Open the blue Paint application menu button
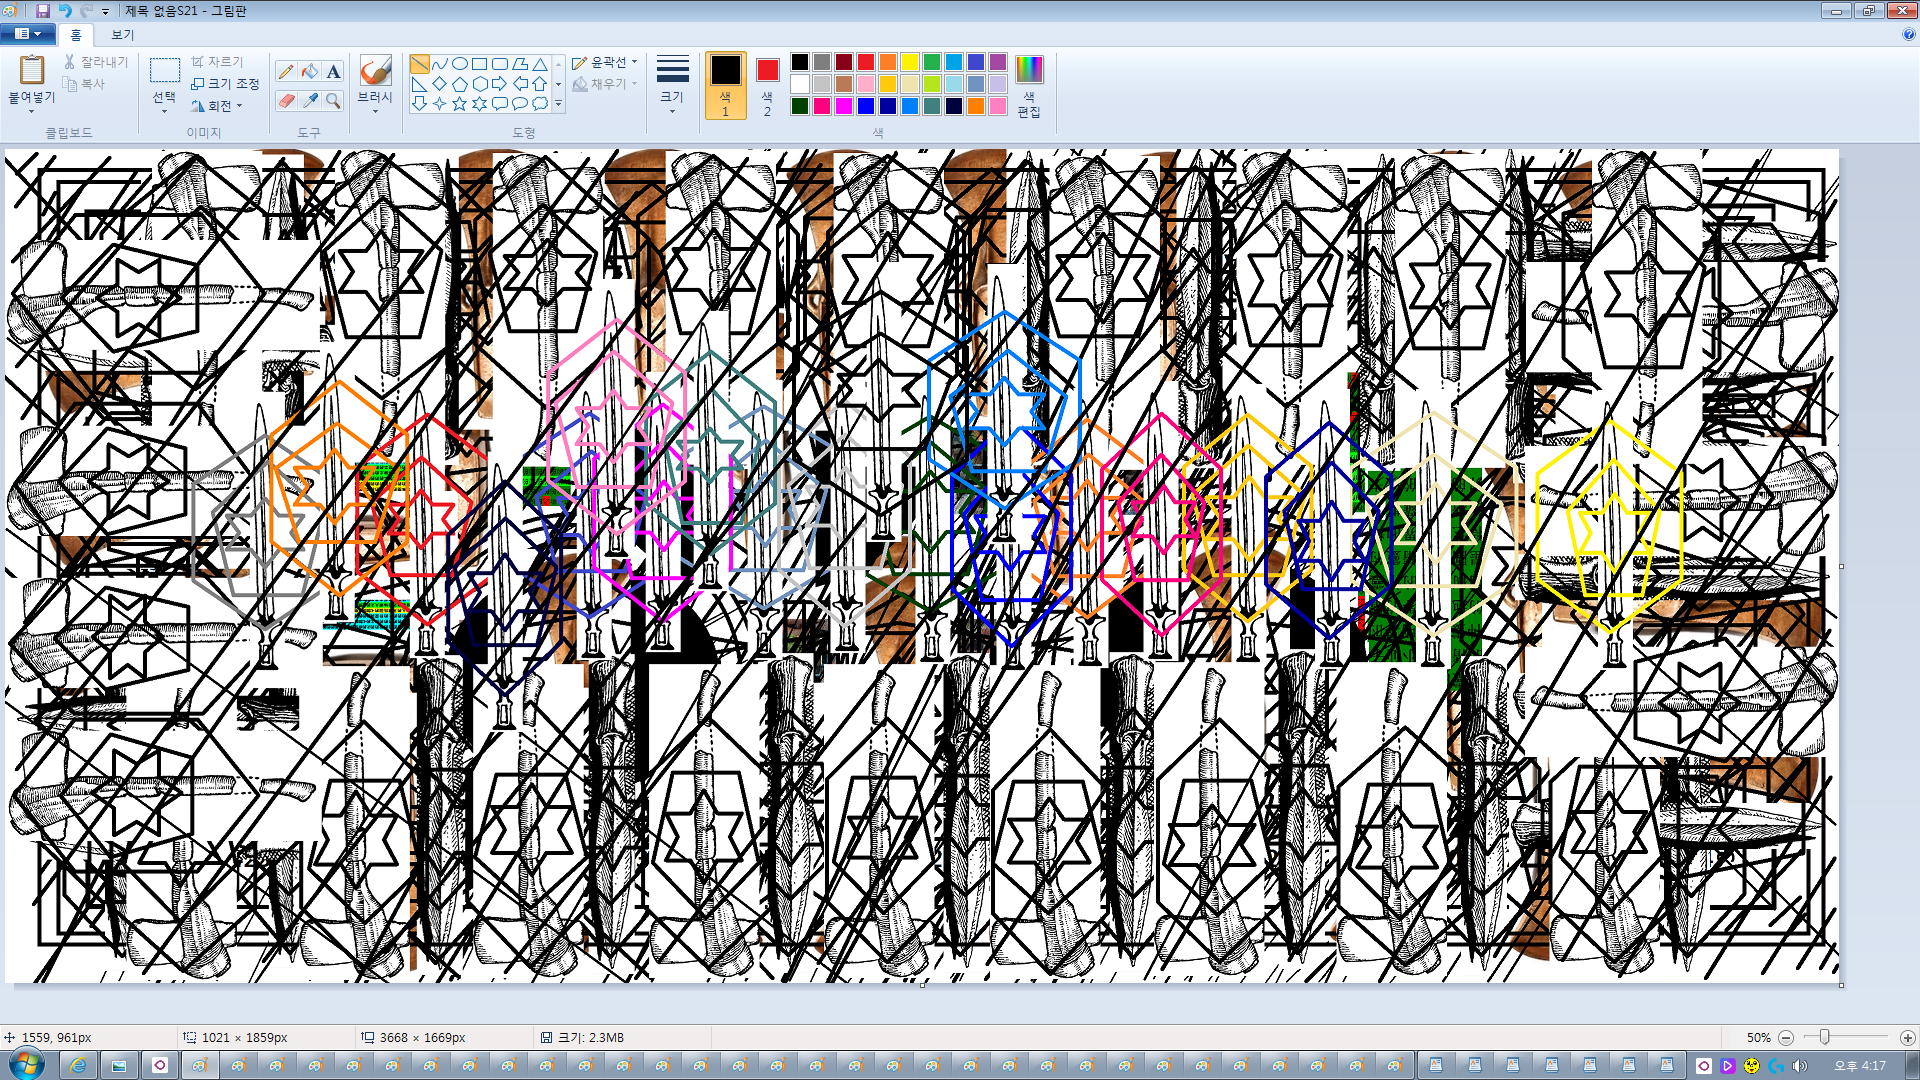 click(x=27, y=34)
